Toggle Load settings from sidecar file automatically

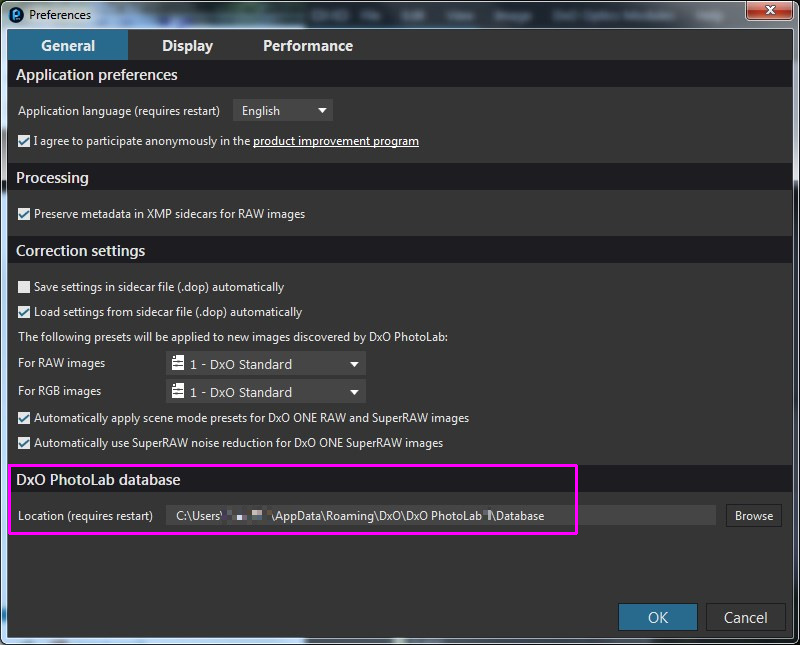(24, 312)
